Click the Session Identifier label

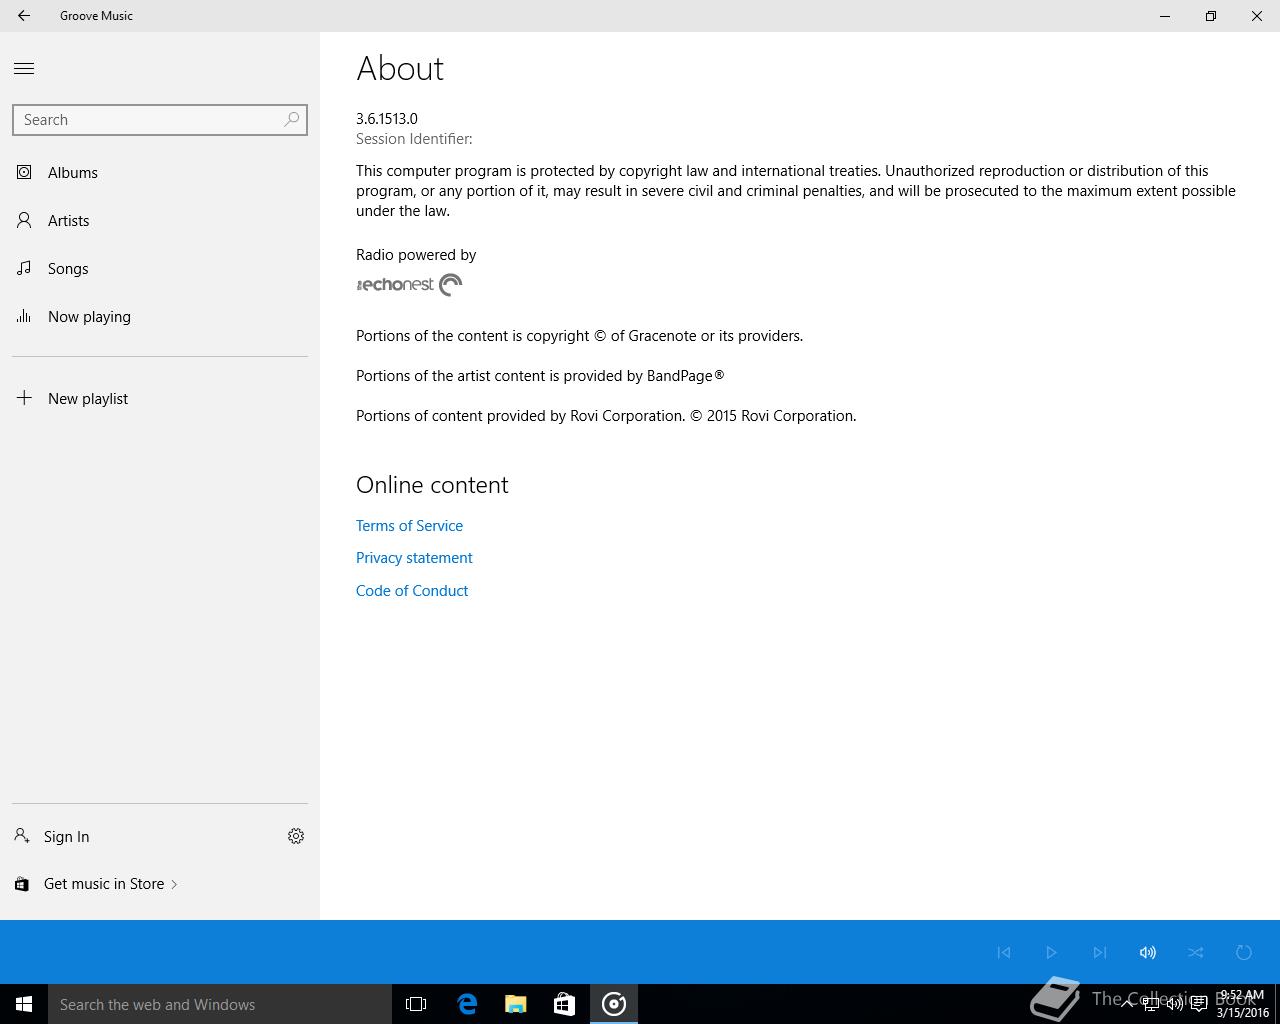click(x=414, y=139)
